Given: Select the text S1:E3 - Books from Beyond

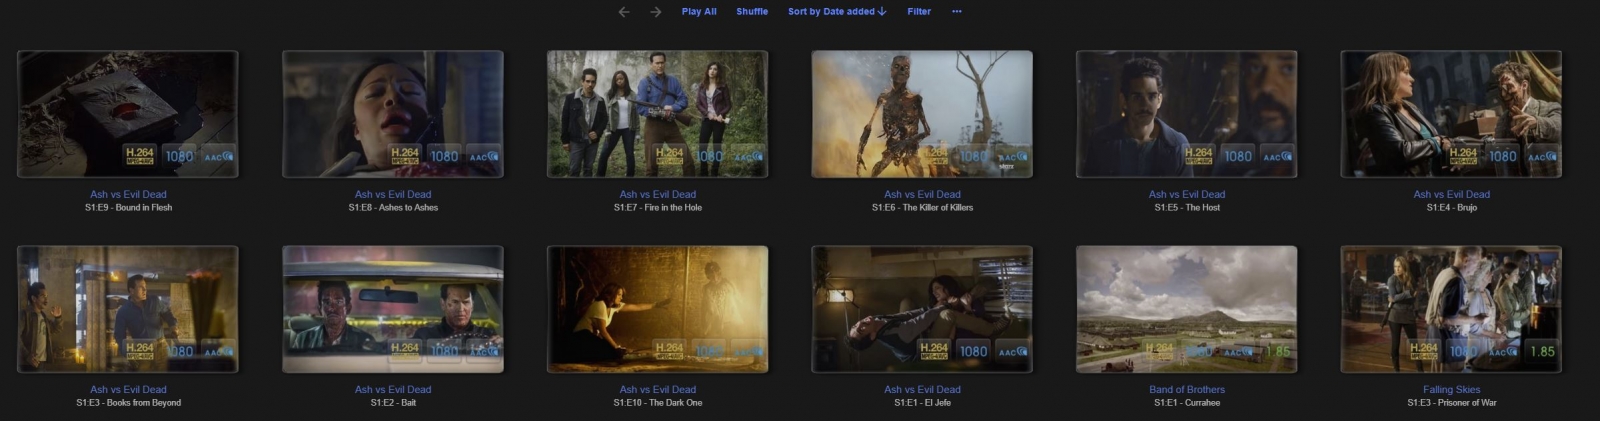Looking at the screenshot, I should click(x=128, y=403).
